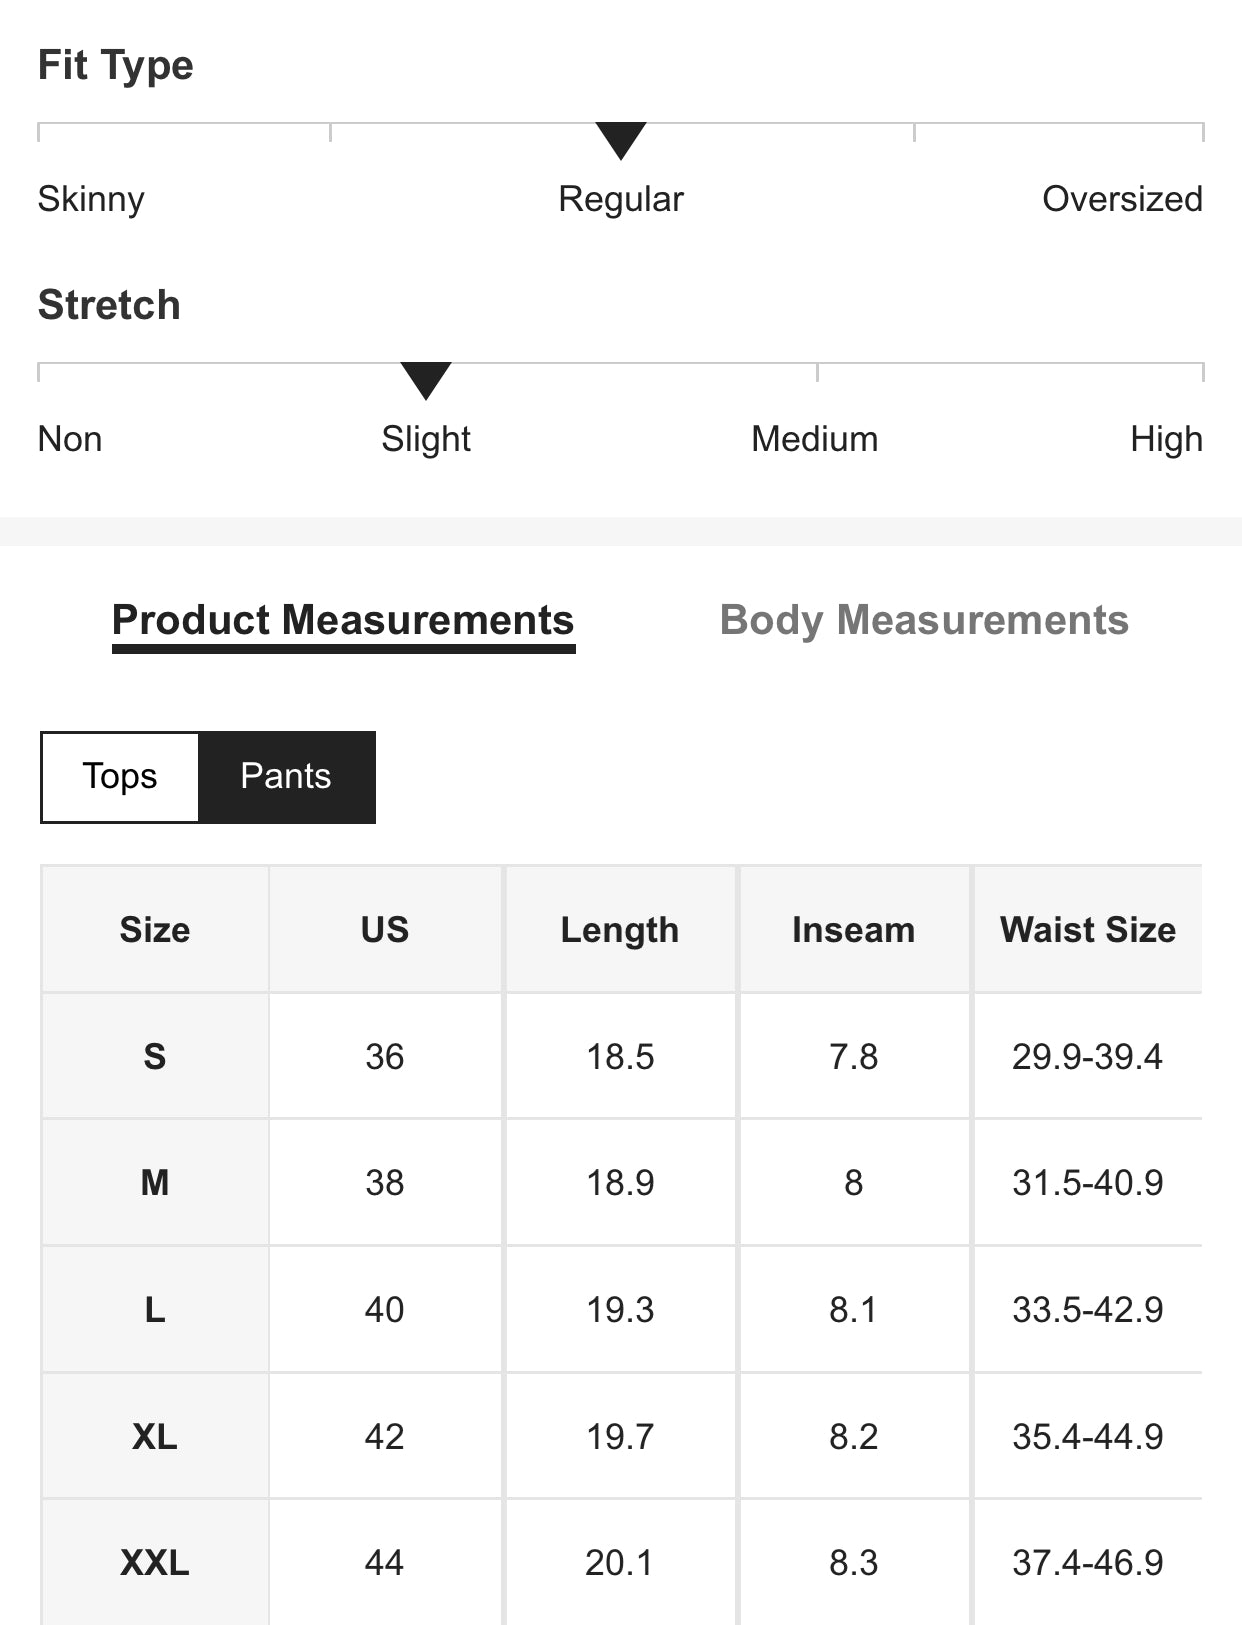The image size is (1242, 1625).
Task: Click the High stretch label
Action: click(1166, 439)
